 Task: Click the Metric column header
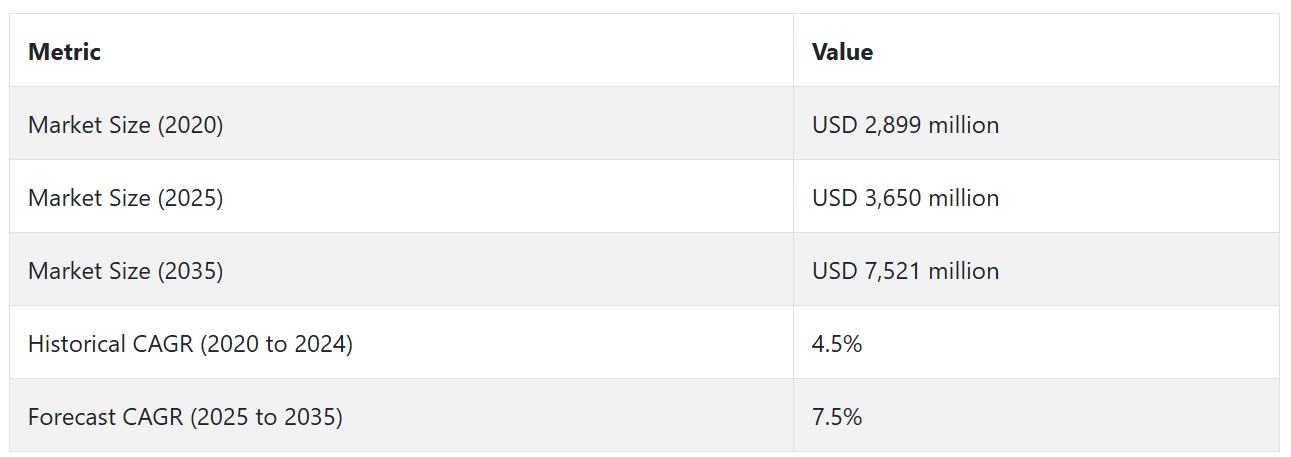pos(402,51)
